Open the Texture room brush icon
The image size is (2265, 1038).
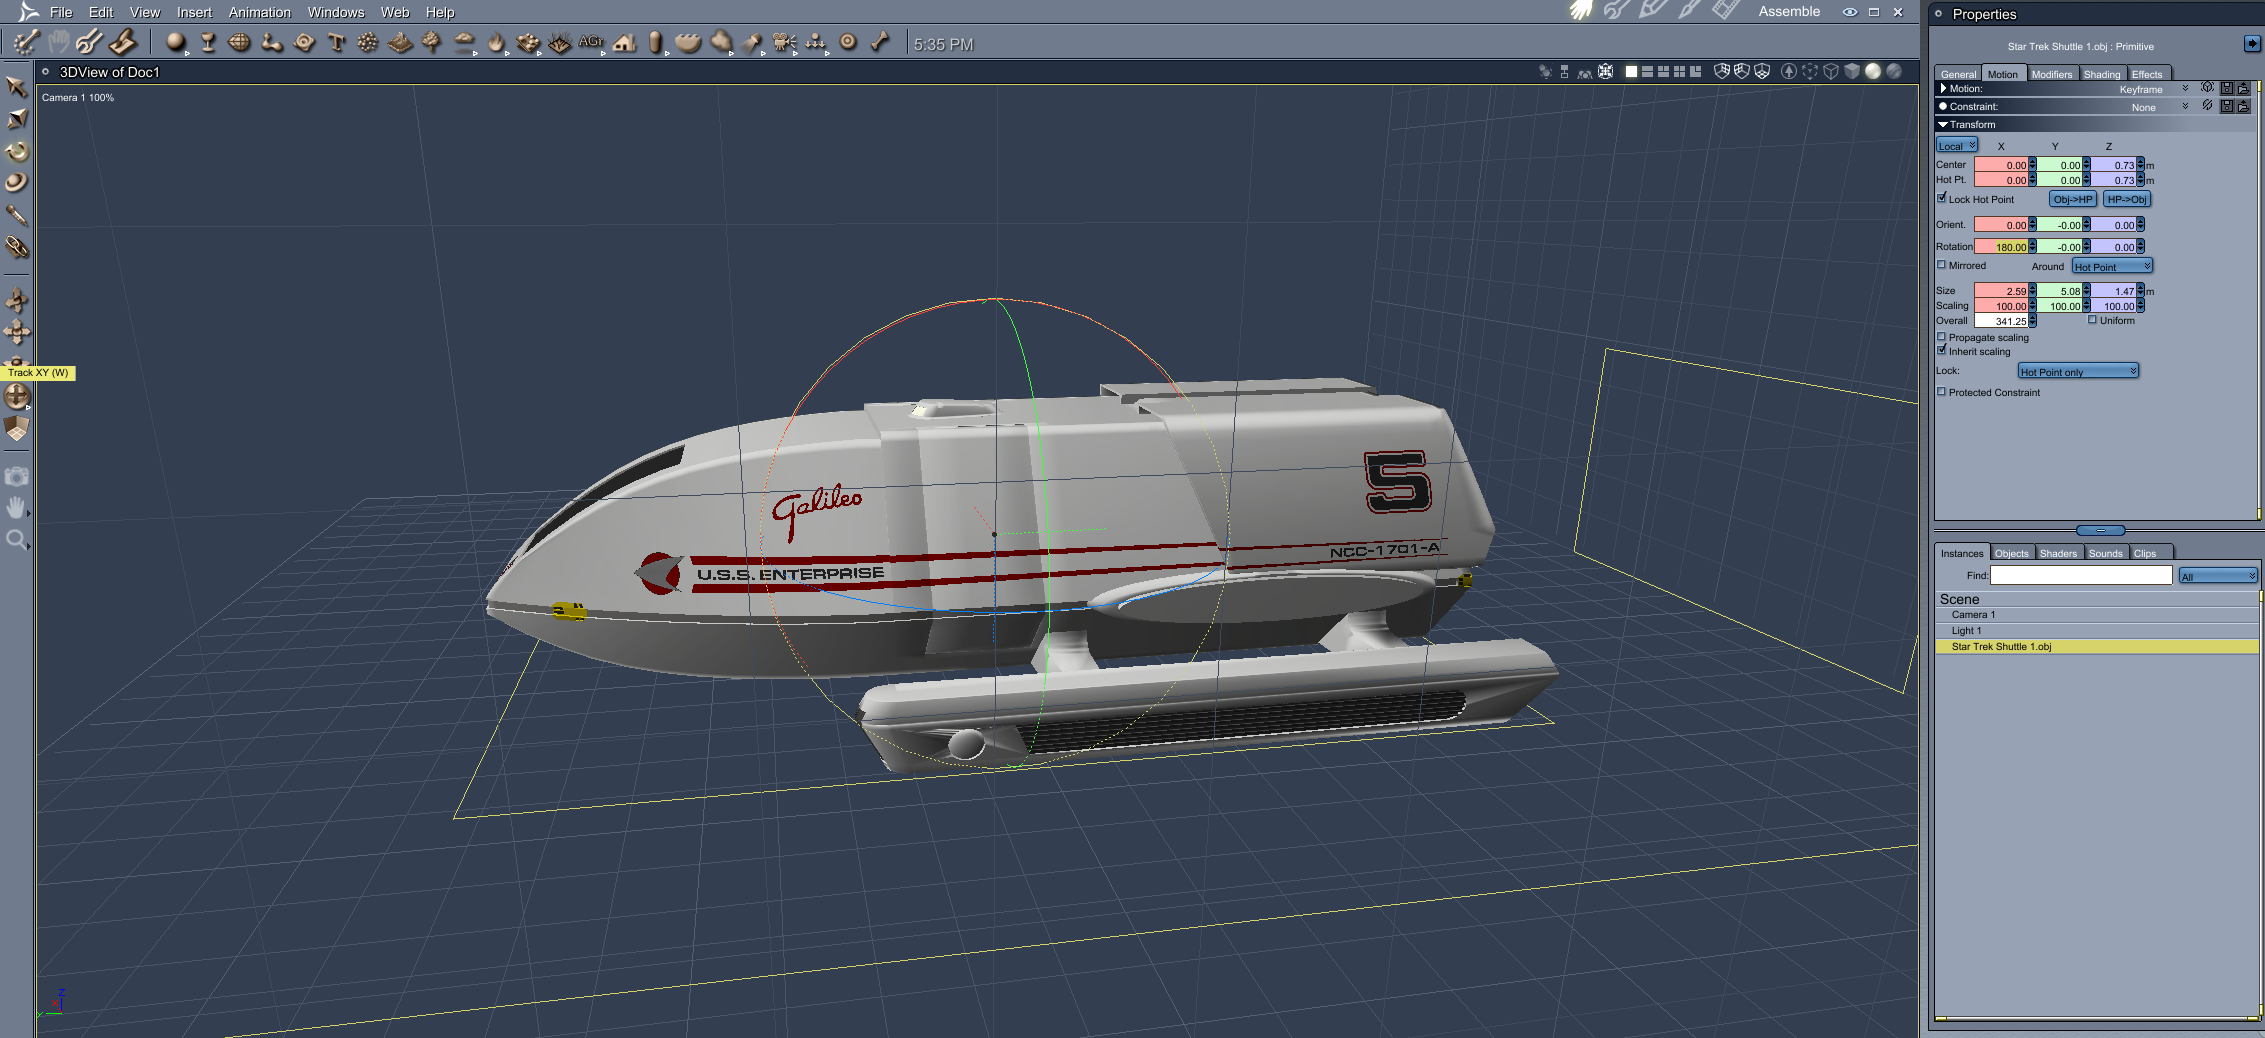point(1688,11)
